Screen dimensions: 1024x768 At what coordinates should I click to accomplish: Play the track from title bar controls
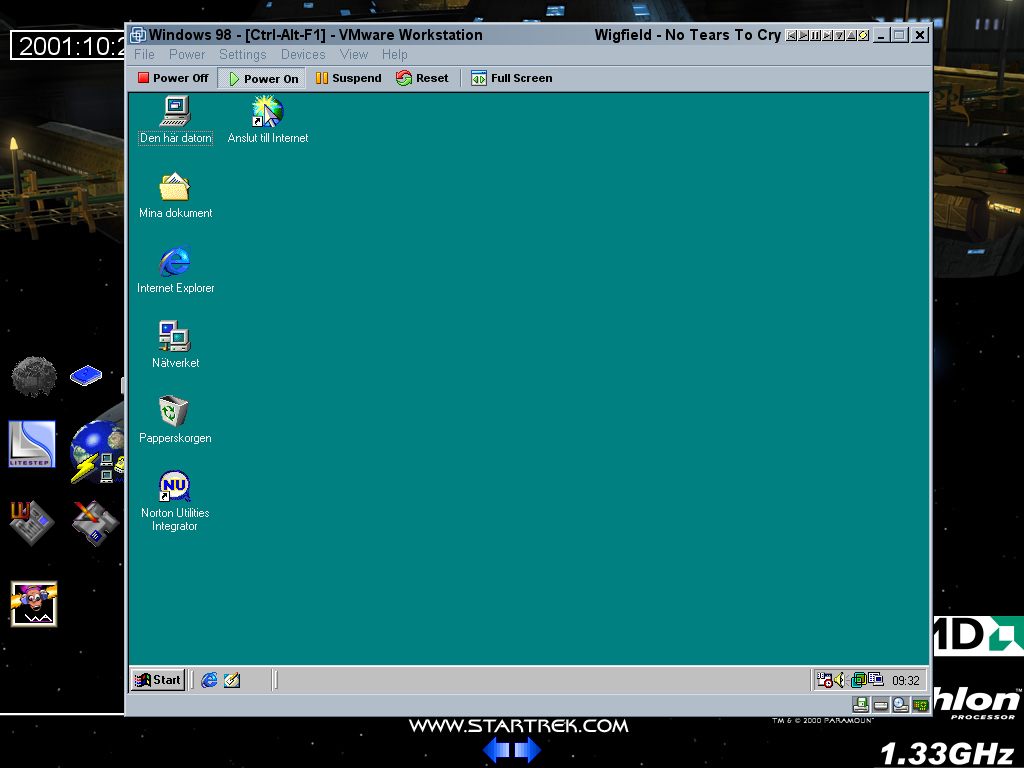[x=803, y=35]
